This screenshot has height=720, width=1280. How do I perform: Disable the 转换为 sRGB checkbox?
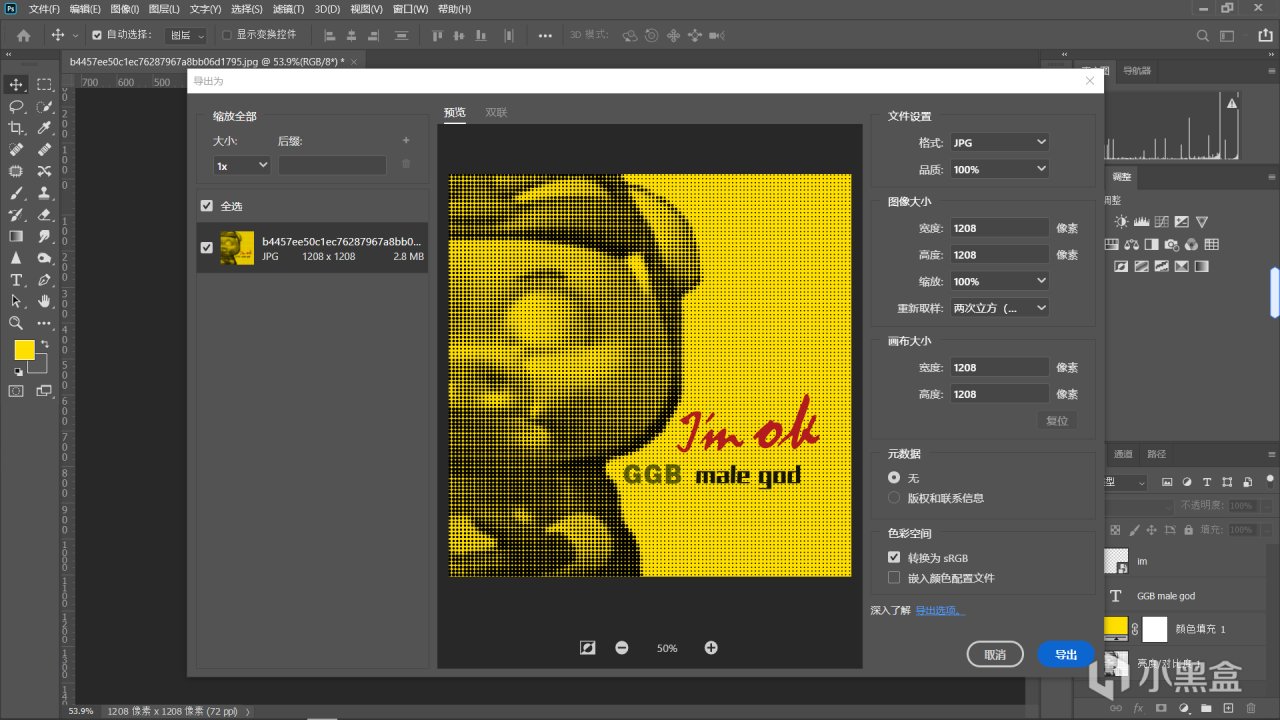(x=894, y=558)
